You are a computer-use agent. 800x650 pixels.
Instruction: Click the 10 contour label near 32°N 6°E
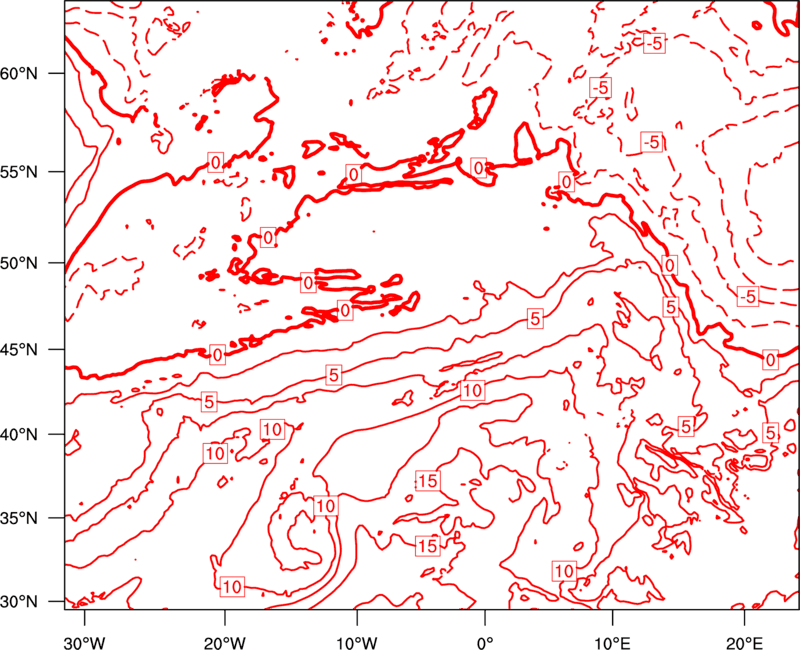pos(564,571)
